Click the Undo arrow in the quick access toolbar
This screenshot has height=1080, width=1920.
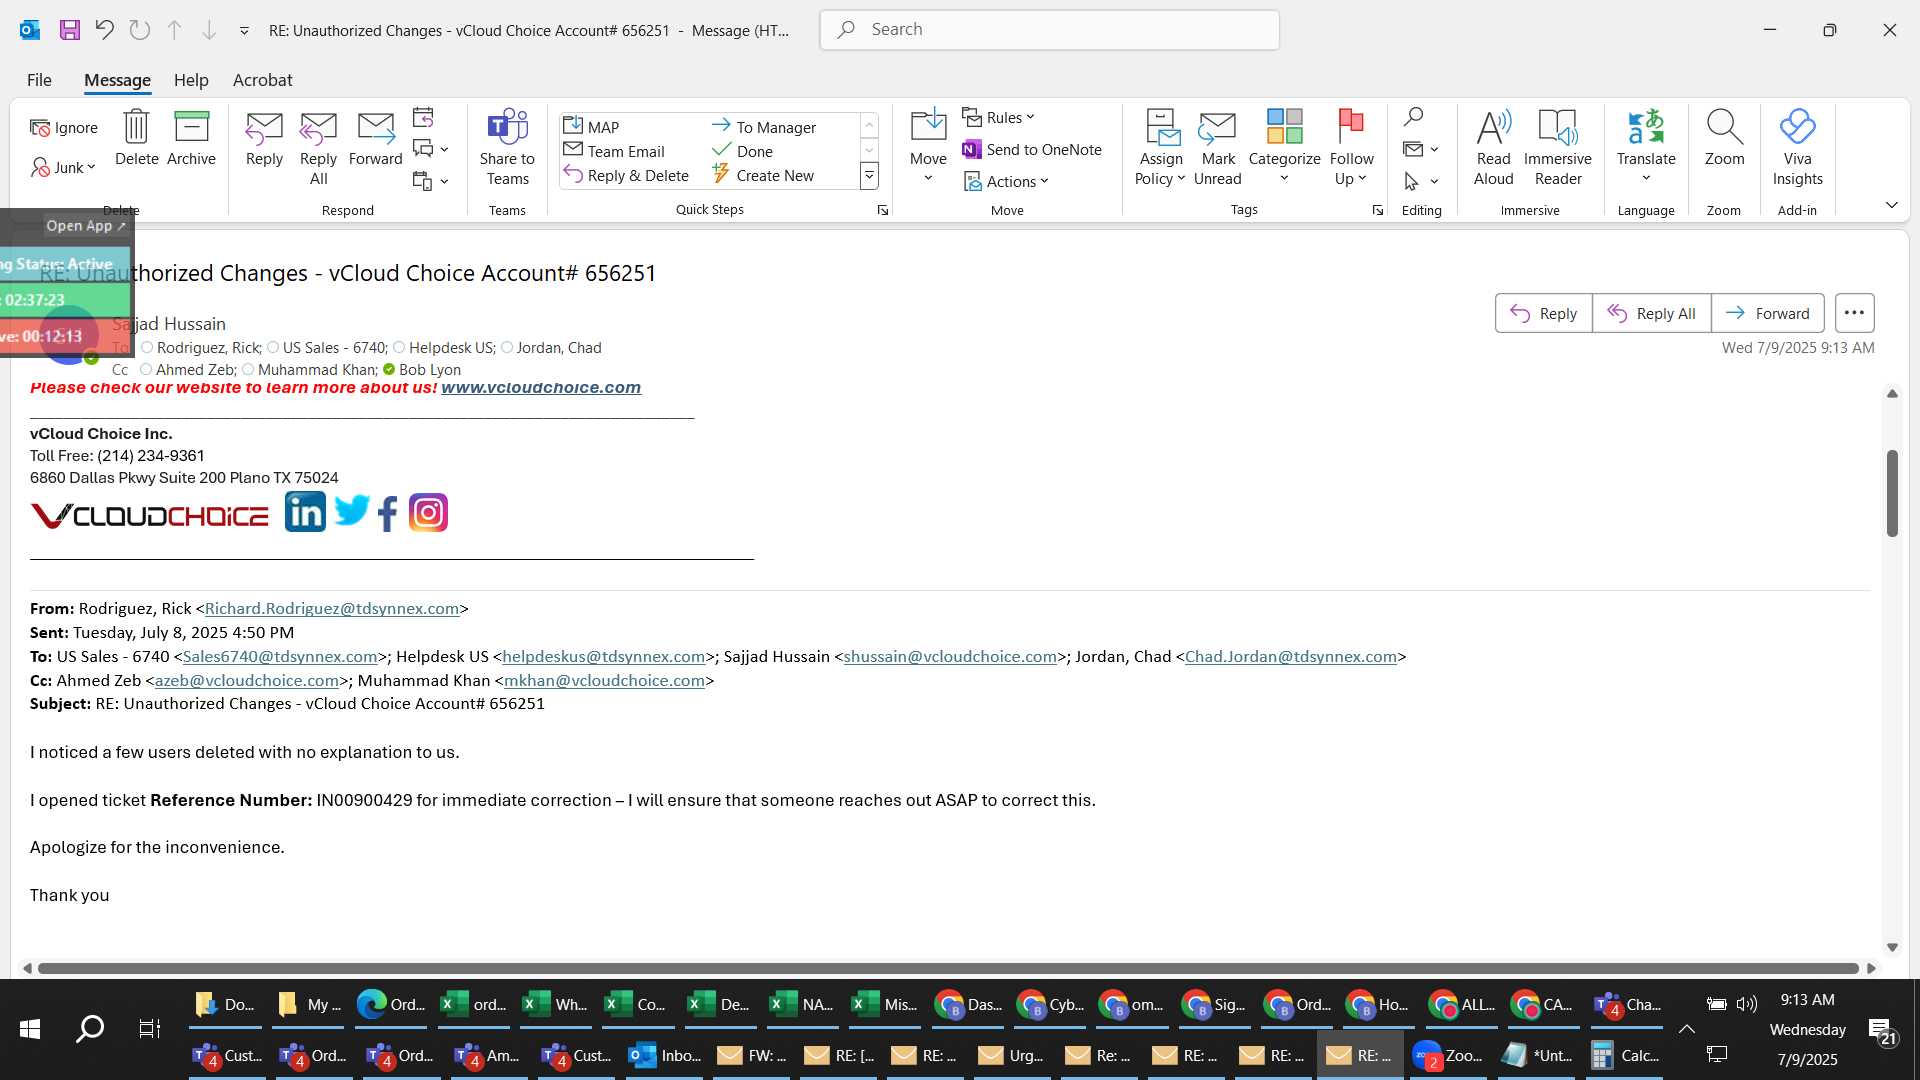tap(104, 30)
